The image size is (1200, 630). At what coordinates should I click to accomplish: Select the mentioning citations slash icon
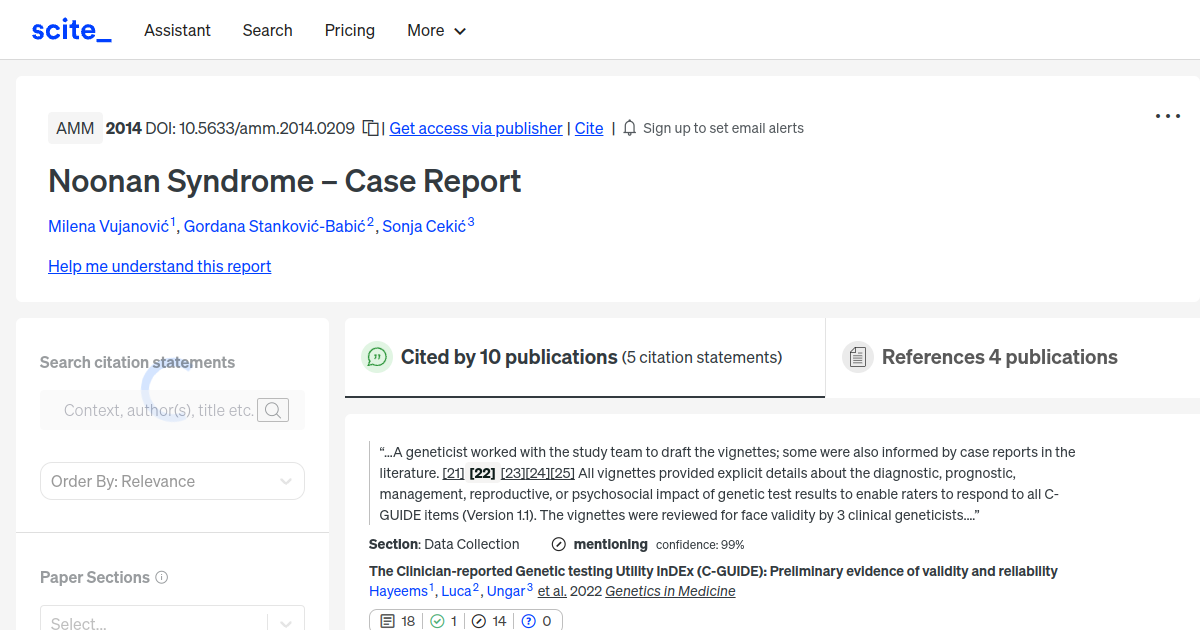click(478, 620)
